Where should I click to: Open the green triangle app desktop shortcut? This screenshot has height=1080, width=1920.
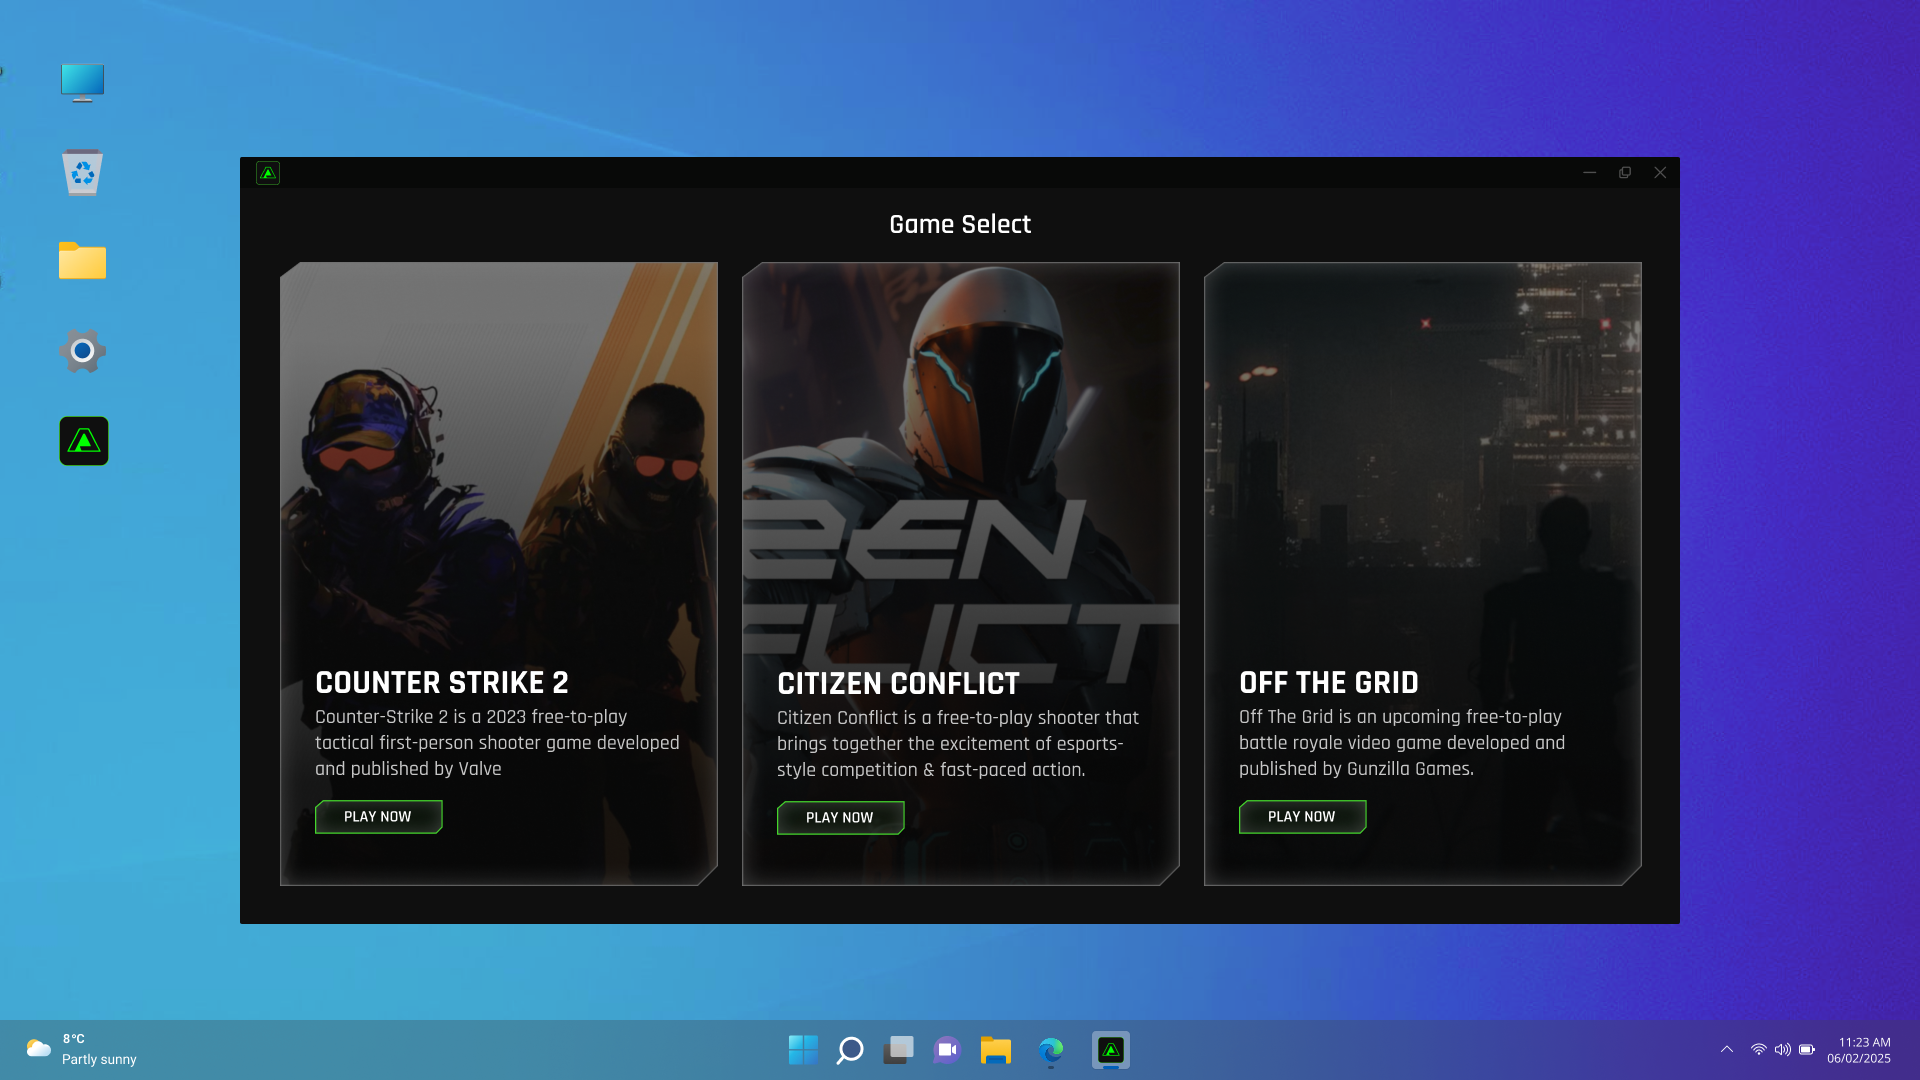pyautogui.click(x=84, y=441)
